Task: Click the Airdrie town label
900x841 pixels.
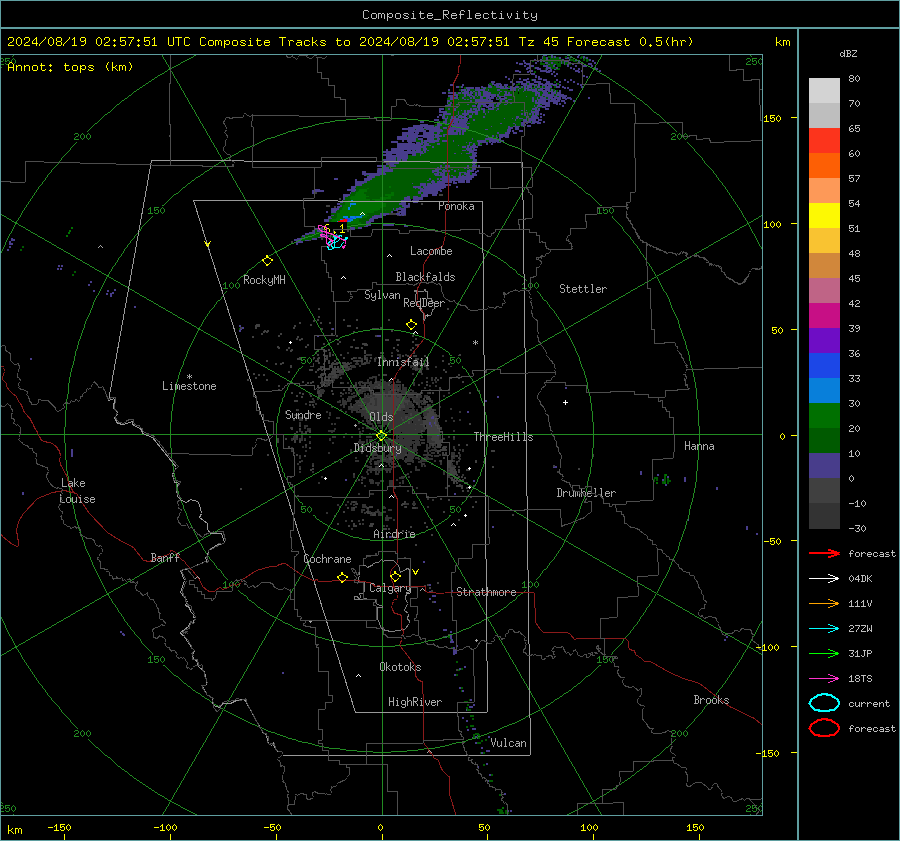Action: click(394, 534)
